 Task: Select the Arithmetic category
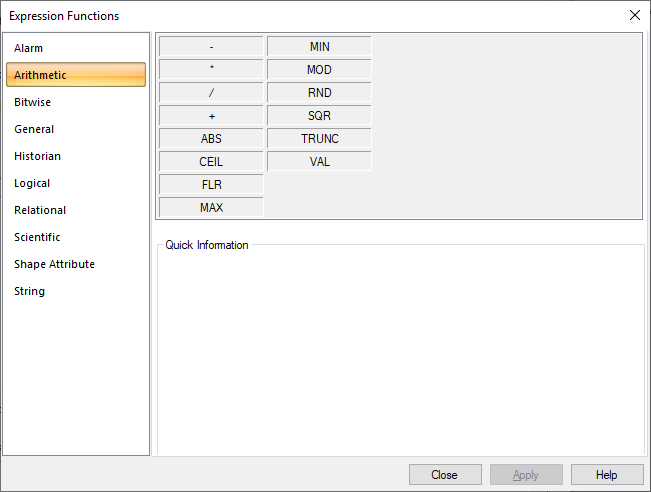point(76,75)
